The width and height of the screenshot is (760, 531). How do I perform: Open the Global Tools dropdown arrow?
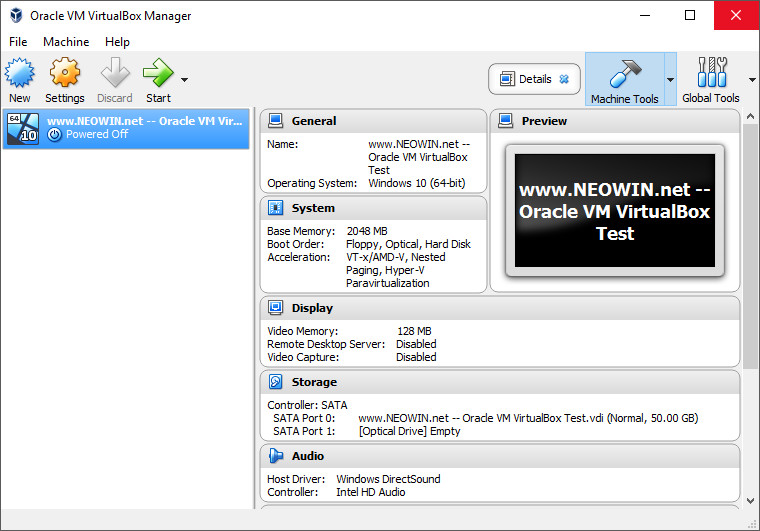(x=752, y=80)
